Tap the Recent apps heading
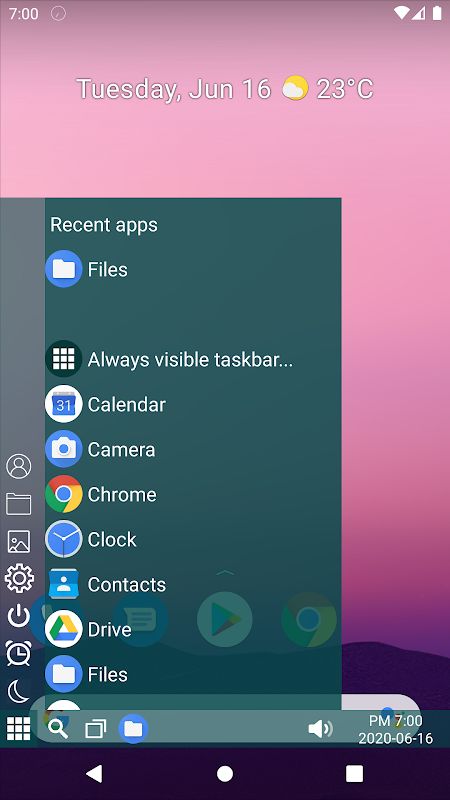Viewport: 450px width, 800px height. pyautogui.click(x=104, y=224)
